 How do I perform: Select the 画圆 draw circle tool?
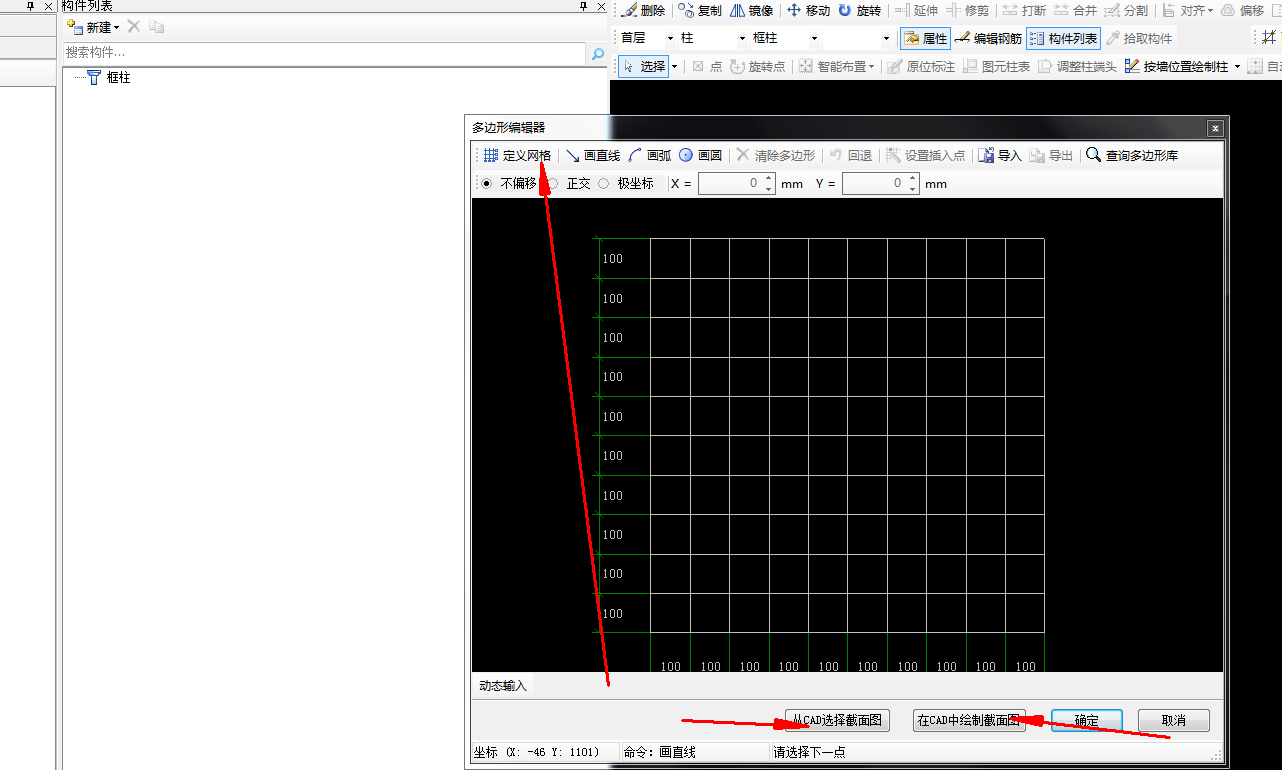tap(701, 156)
